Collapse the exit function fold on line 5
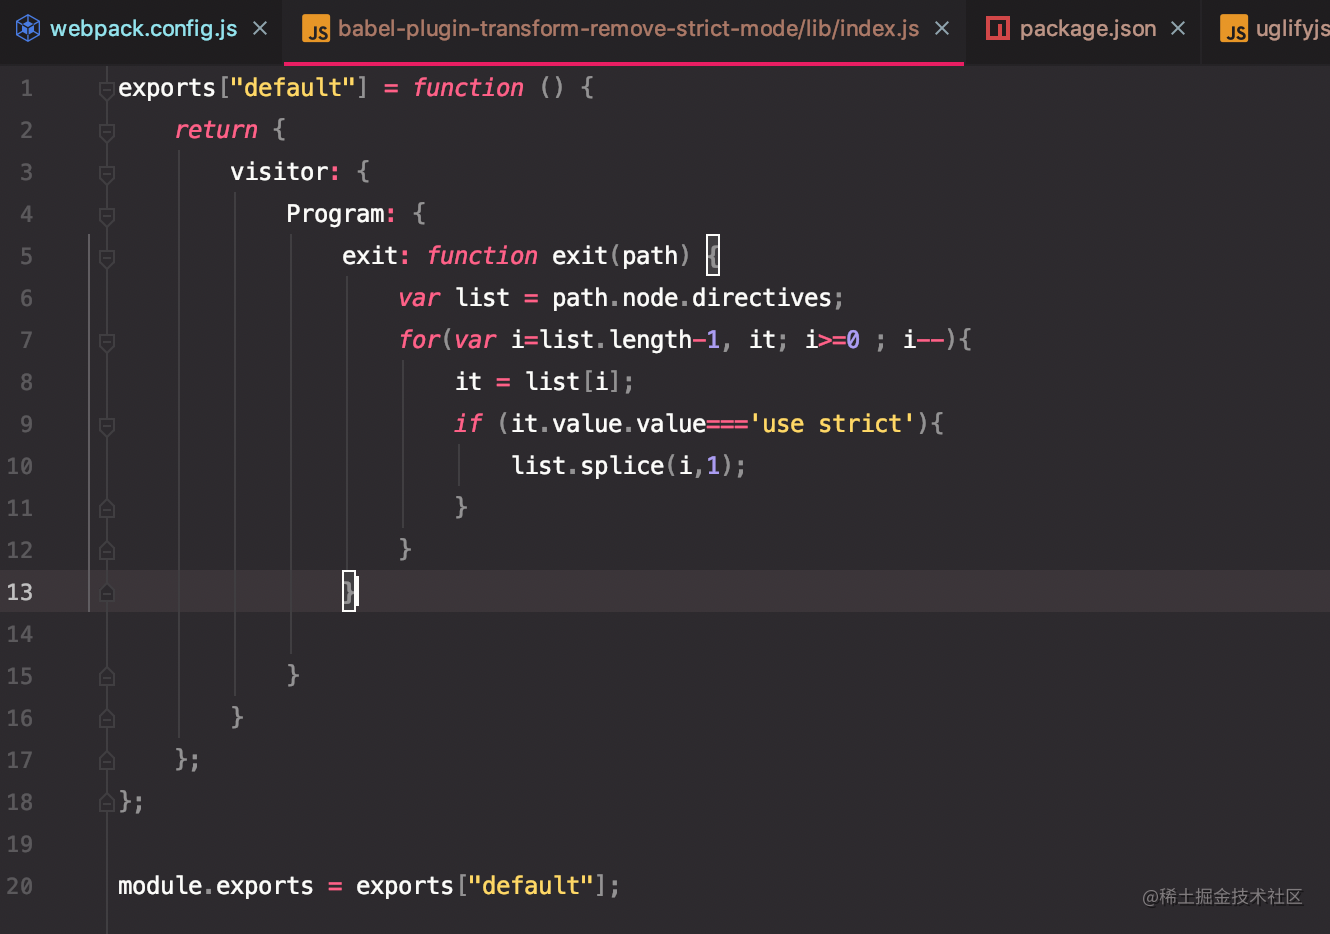 [x=106, y=256]
